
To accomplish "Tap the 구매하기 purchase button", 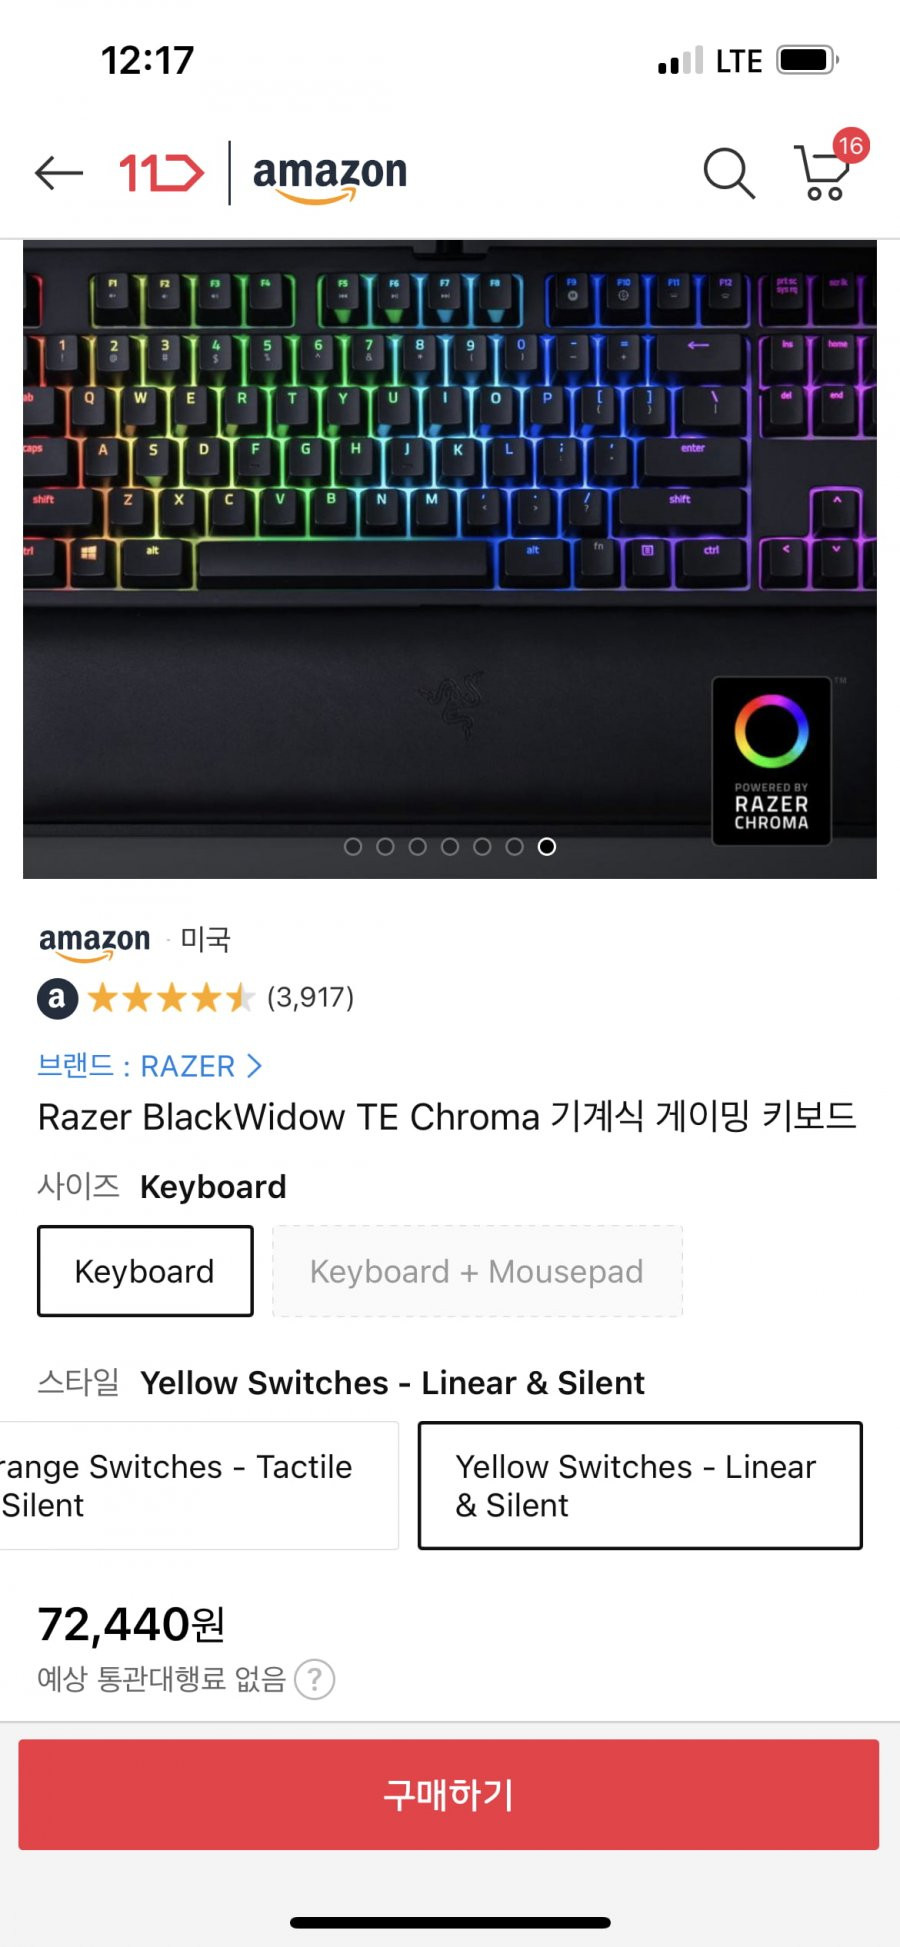I will pyautogui.click(x=449, y=1794).
